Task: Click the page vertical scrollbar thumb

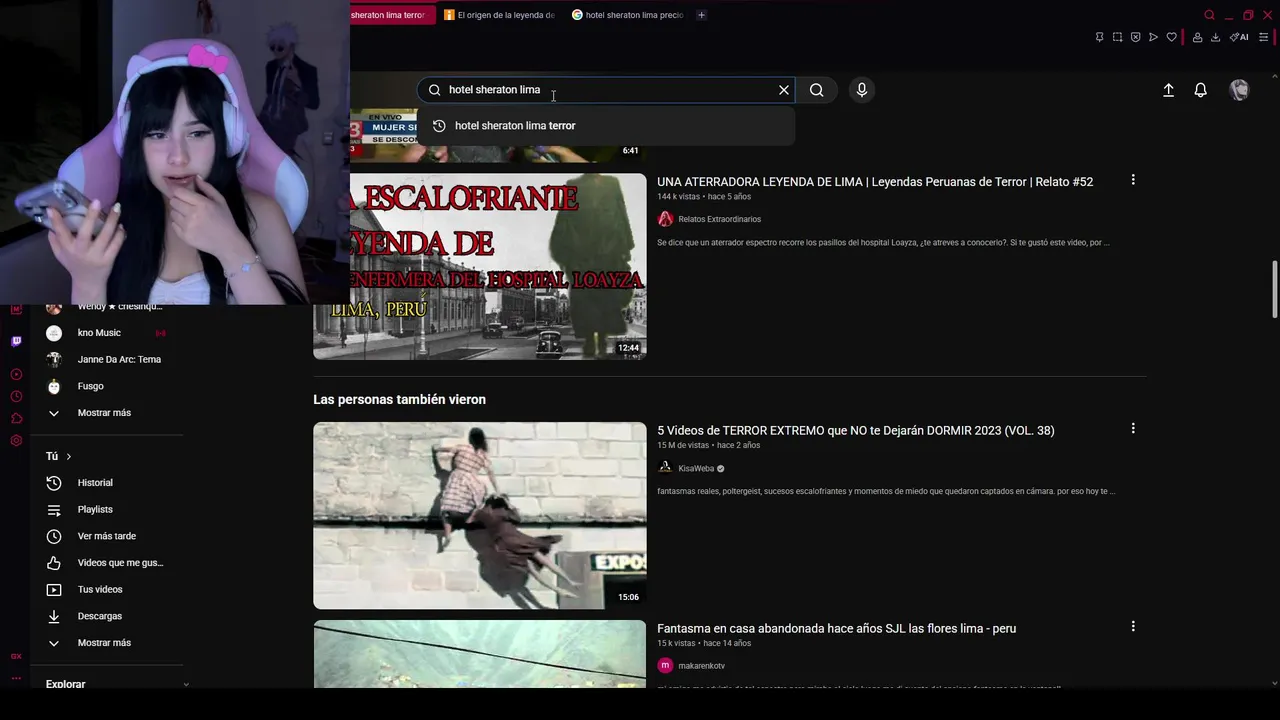Action: coord(1274,290)
